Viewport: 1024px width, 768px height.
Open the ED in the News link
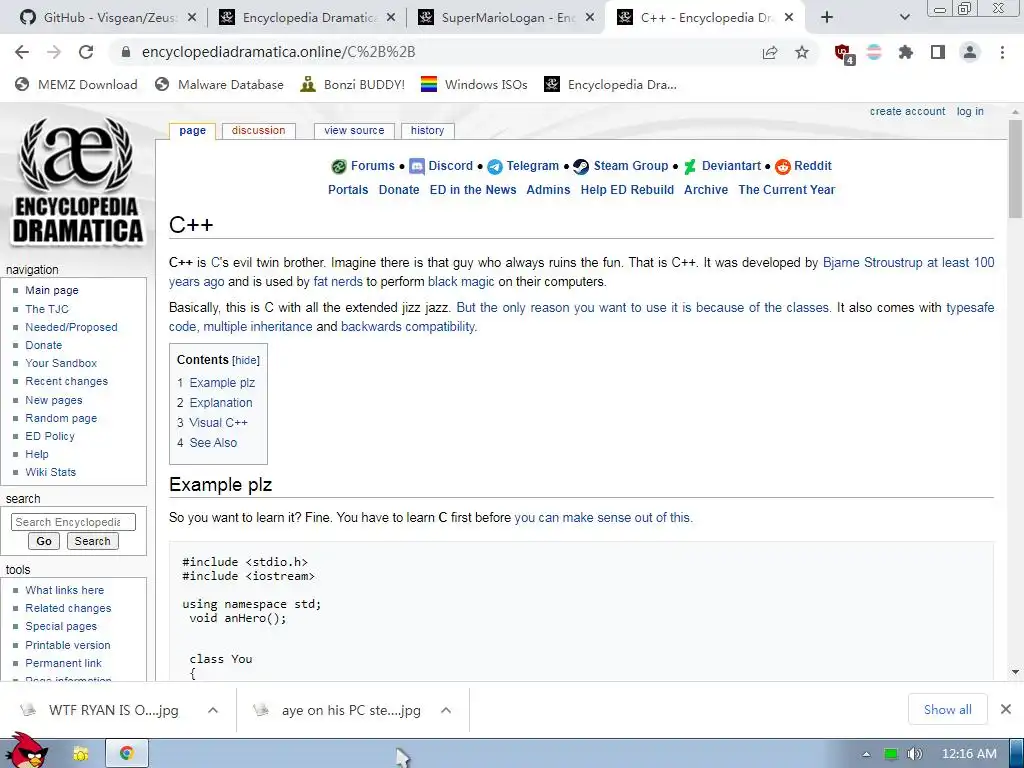point(473,190)
